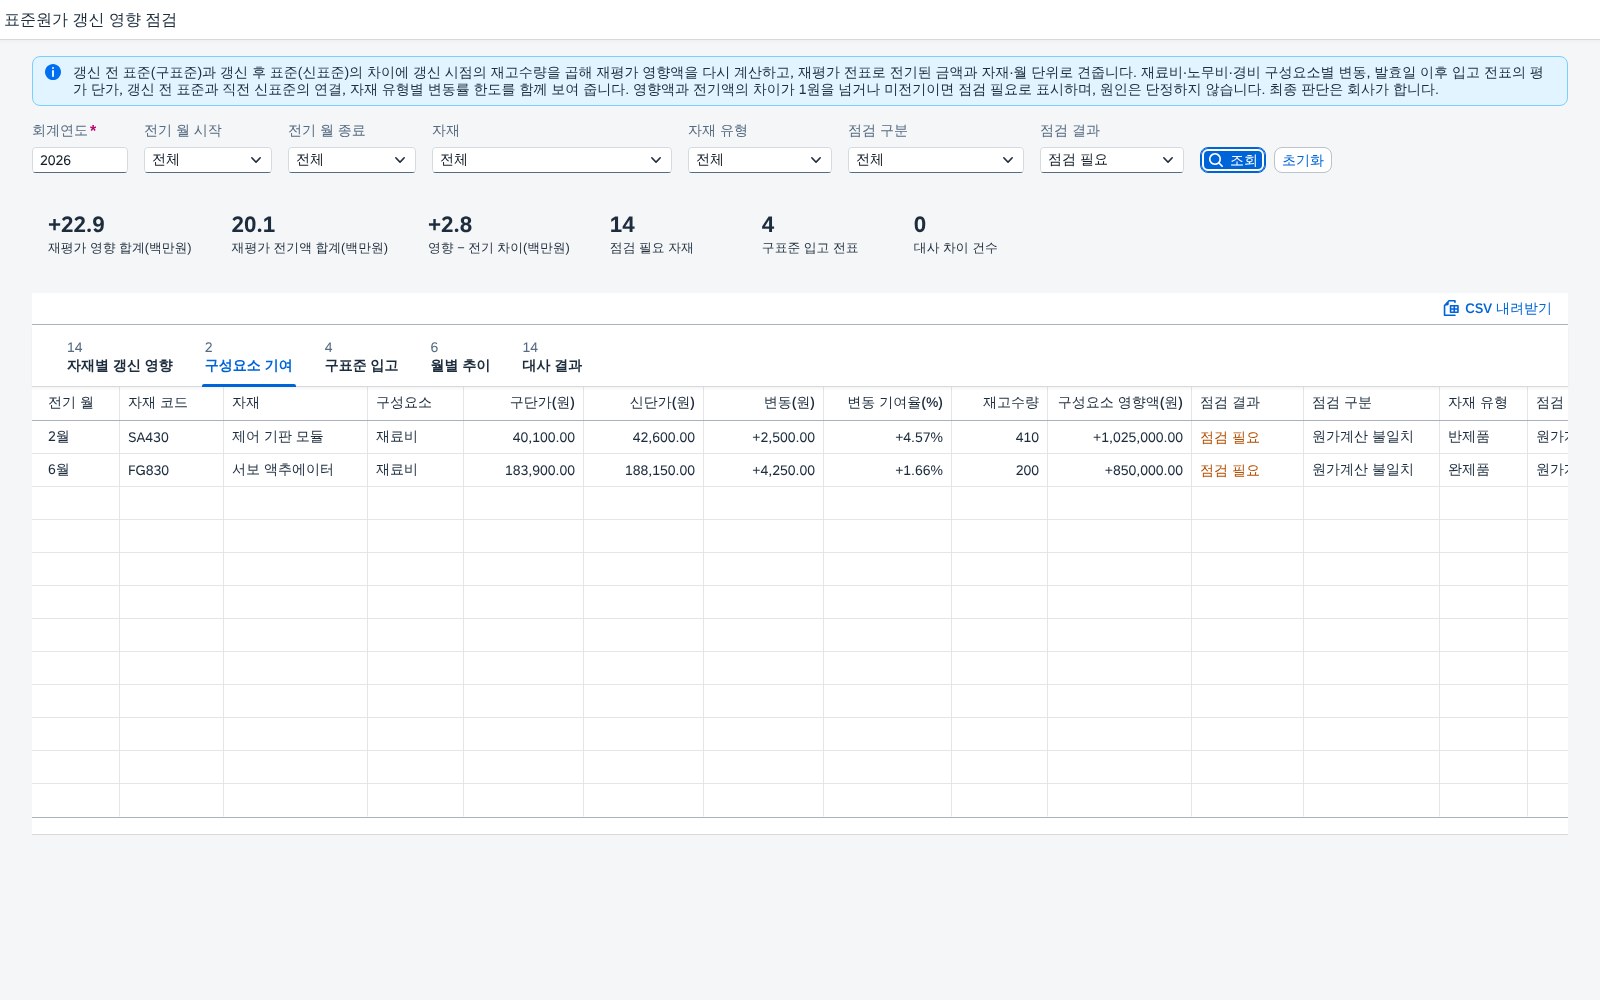Open the 자재 유형 dropdown

[760, 160]
